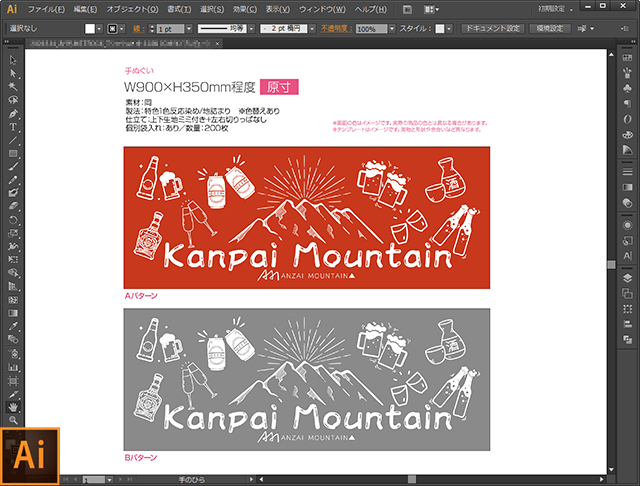
Task: Choose the Perspective Grid tool
Action: click(13, 286)
